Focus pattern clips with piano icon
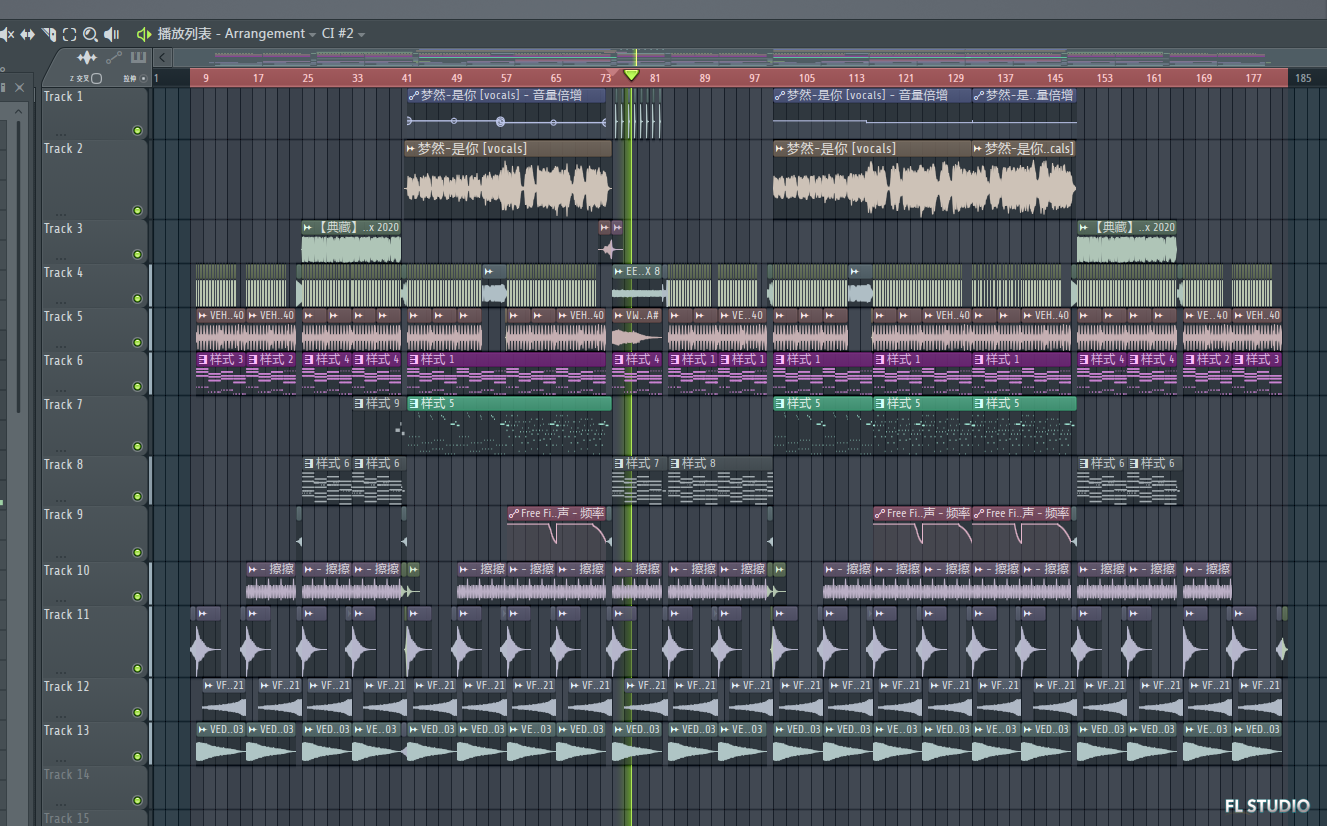 pyautogui.click(x=138, y=58)
